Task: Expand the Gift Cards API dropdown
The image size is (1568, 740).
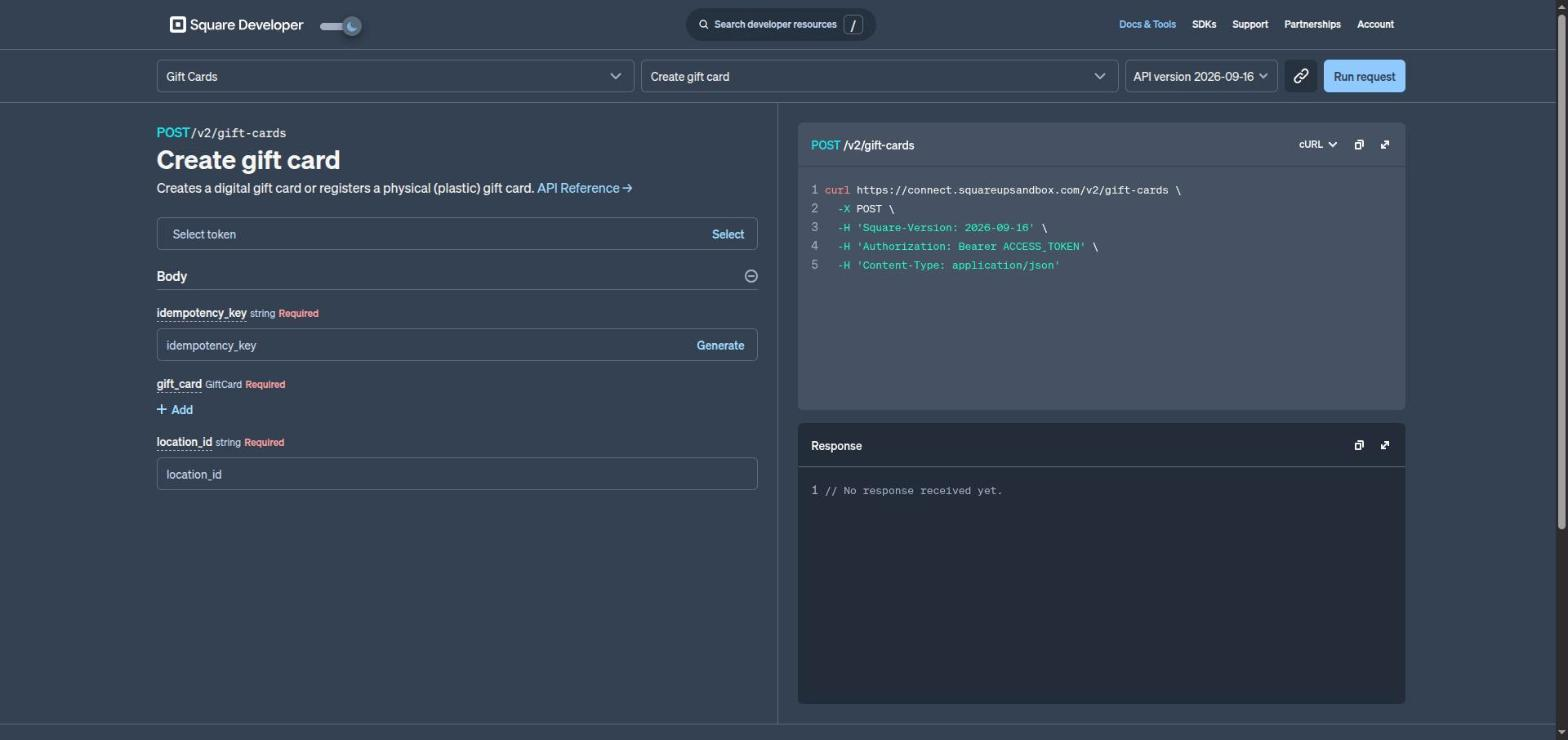Action: pos(395,76)
